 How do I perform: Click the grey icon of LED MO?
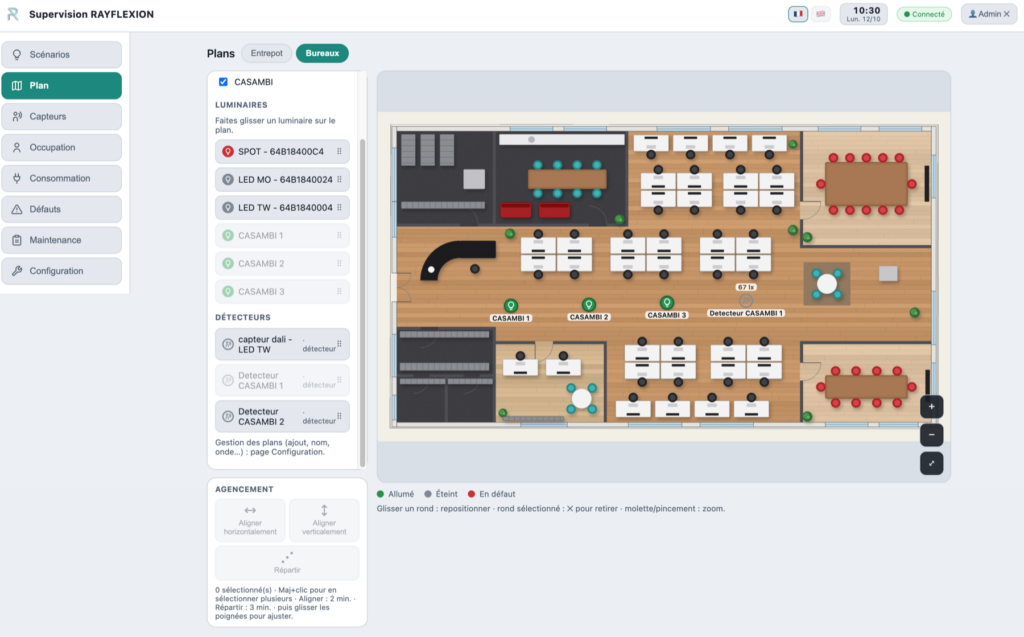[x=228, y=180]
